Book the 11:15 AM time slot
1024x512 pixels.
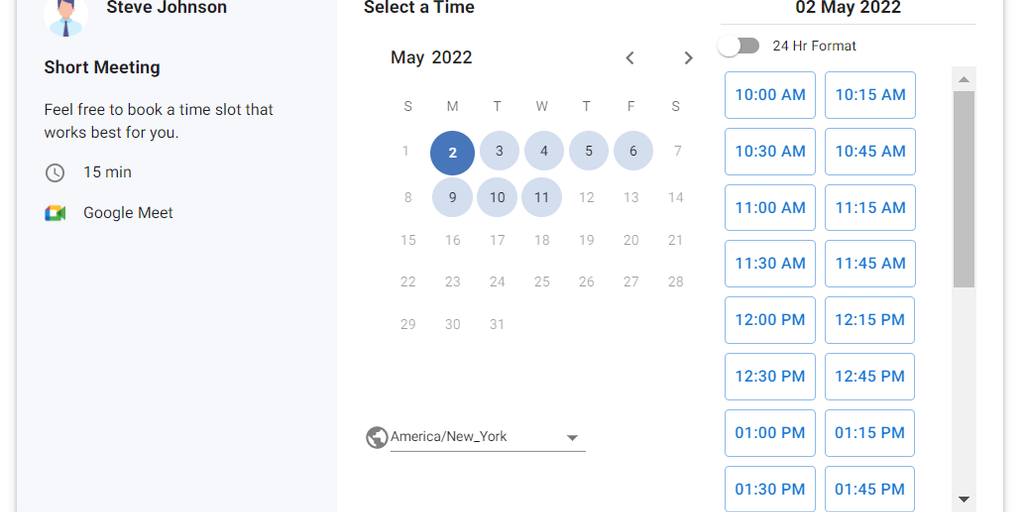[x=870, y=208]
